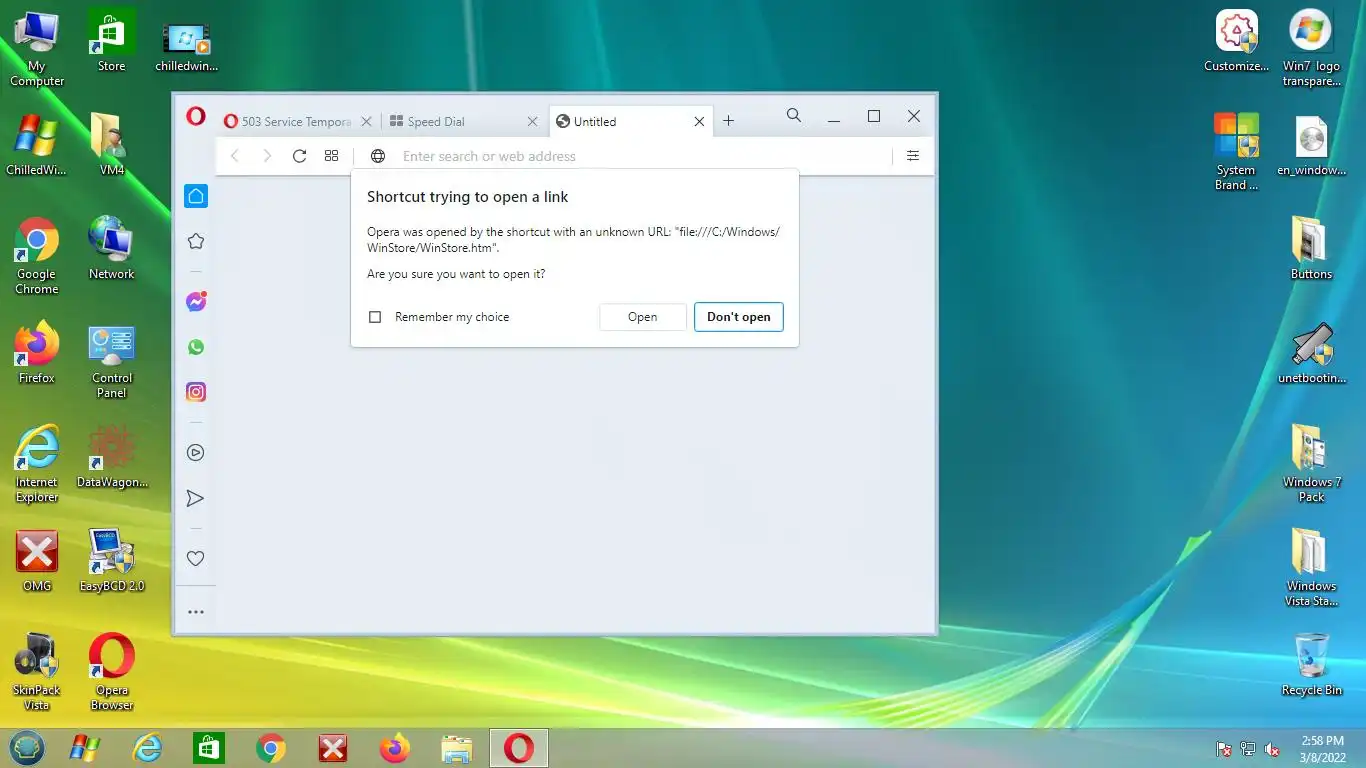Viewport: 1366px width, 768px height.
Task: Select the Google Chrome desktop shortcut
Action: click(x=37, y=257)
